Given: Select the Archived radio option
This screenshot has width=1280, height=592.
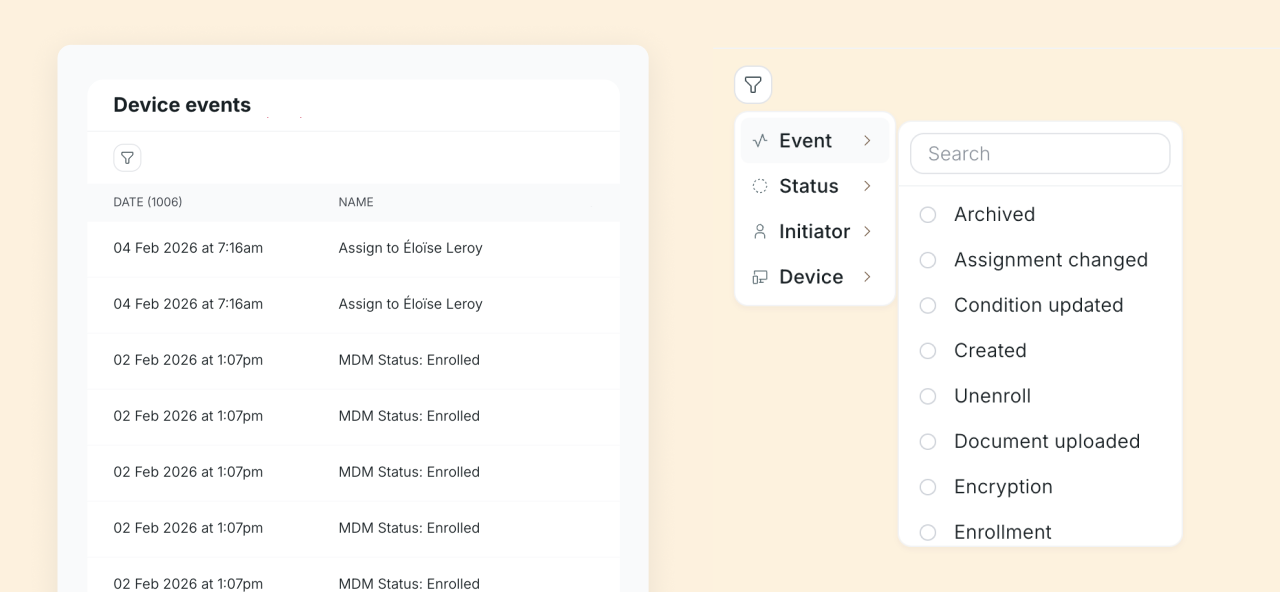Looking at the screenshot, I should (928, 215).
